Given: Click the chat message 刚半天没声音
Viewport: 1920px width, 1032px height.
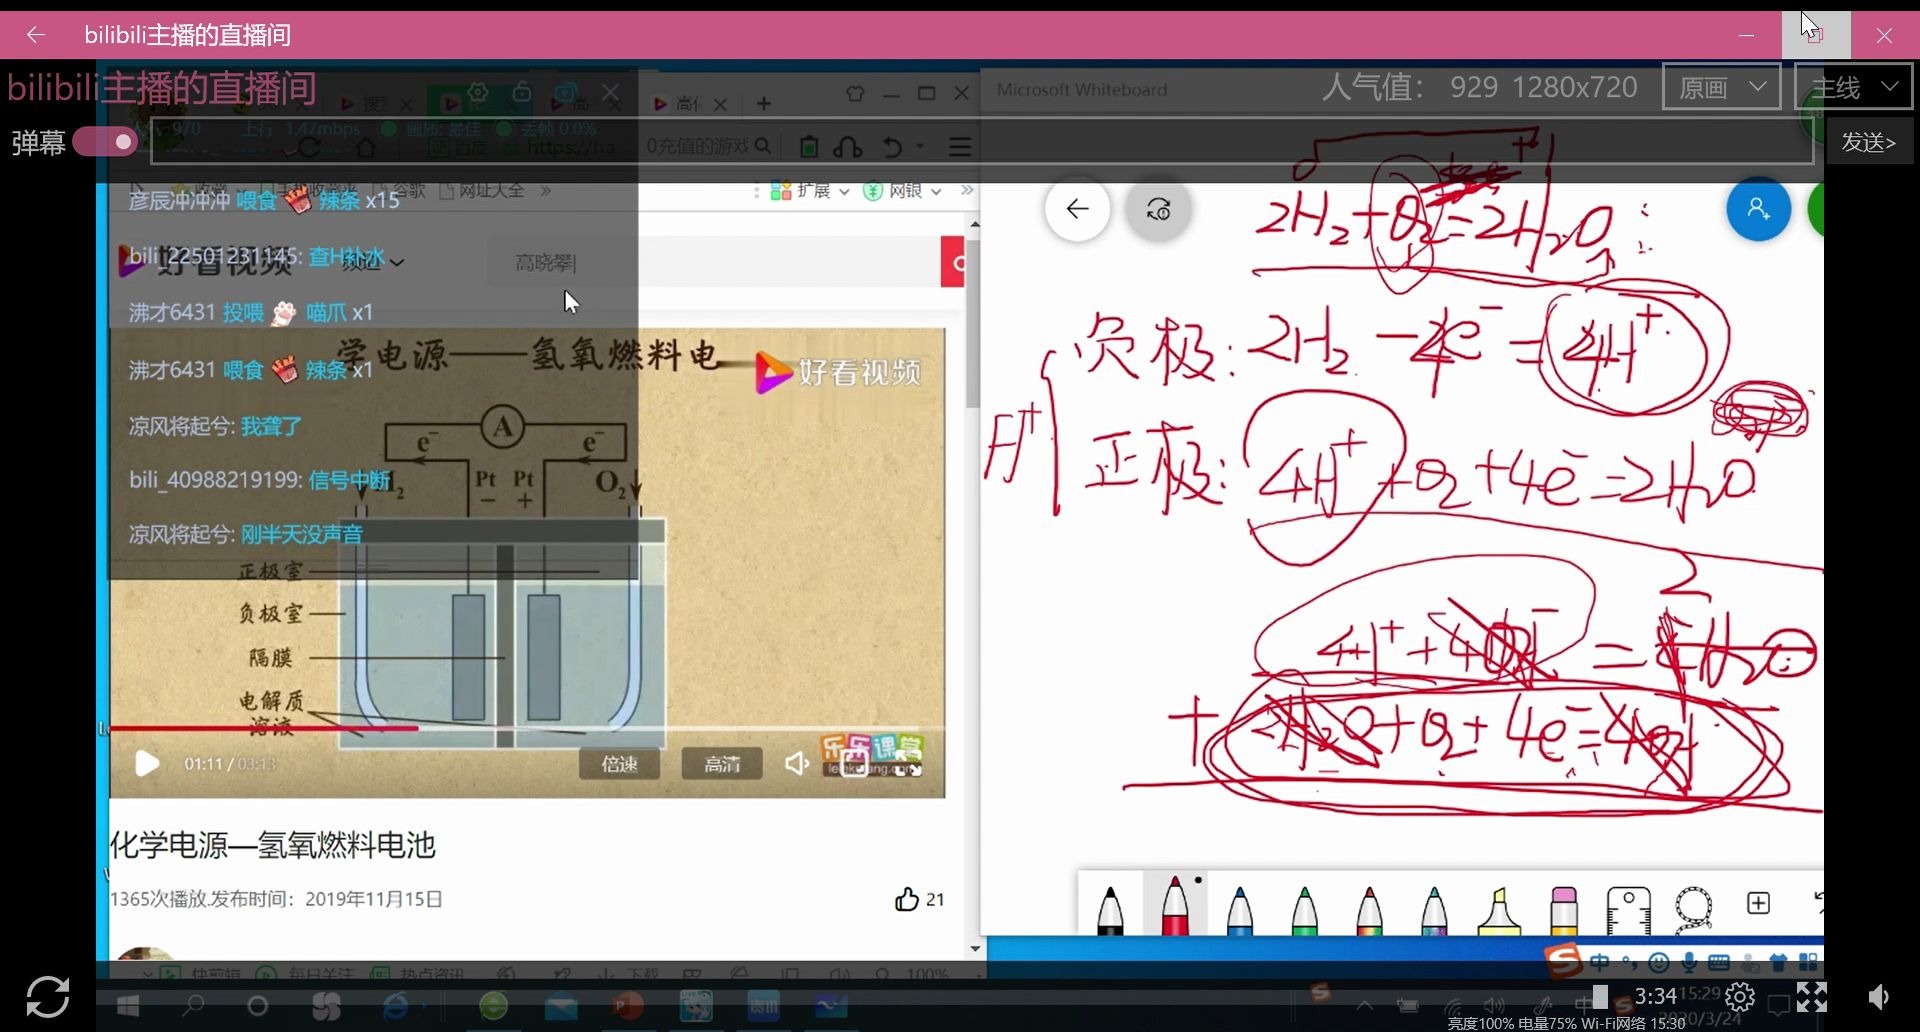Looking at the screenshot, I should (302, 534).
